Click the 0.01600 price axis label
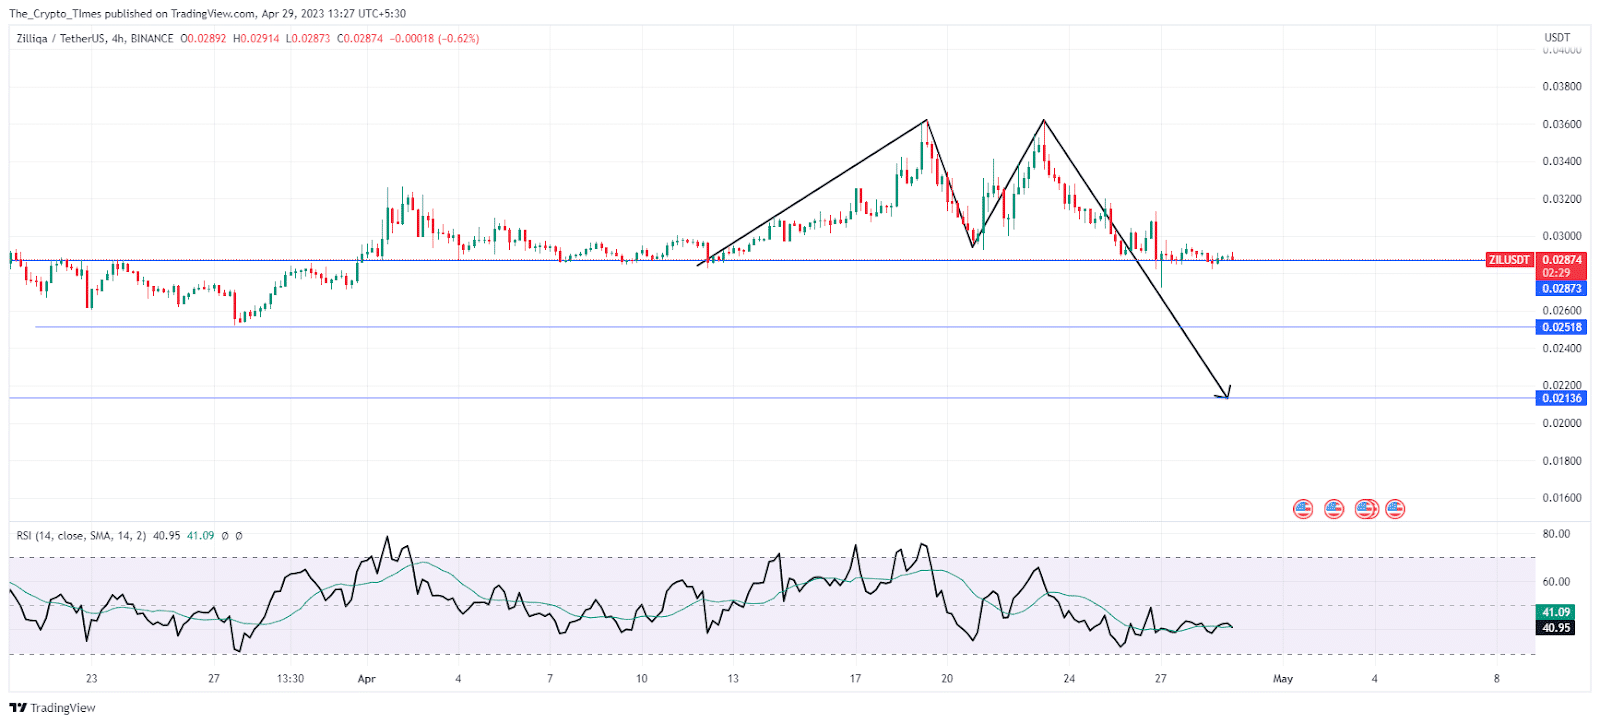This screenshot has width=1600, height=724. (x=1562, y=498)
